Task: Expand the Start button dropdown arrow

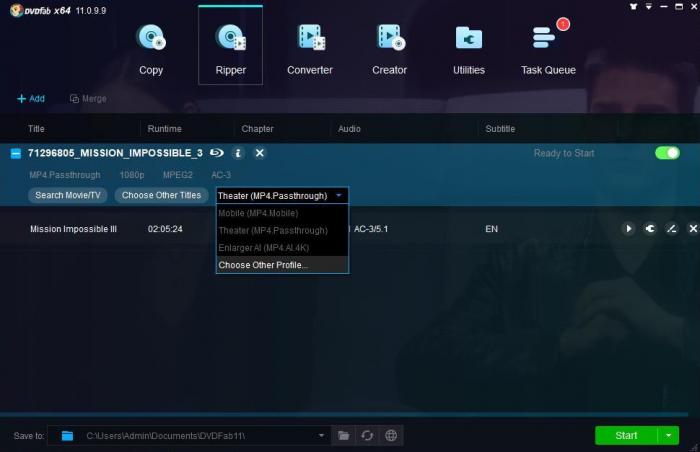Action: point(668,435)
